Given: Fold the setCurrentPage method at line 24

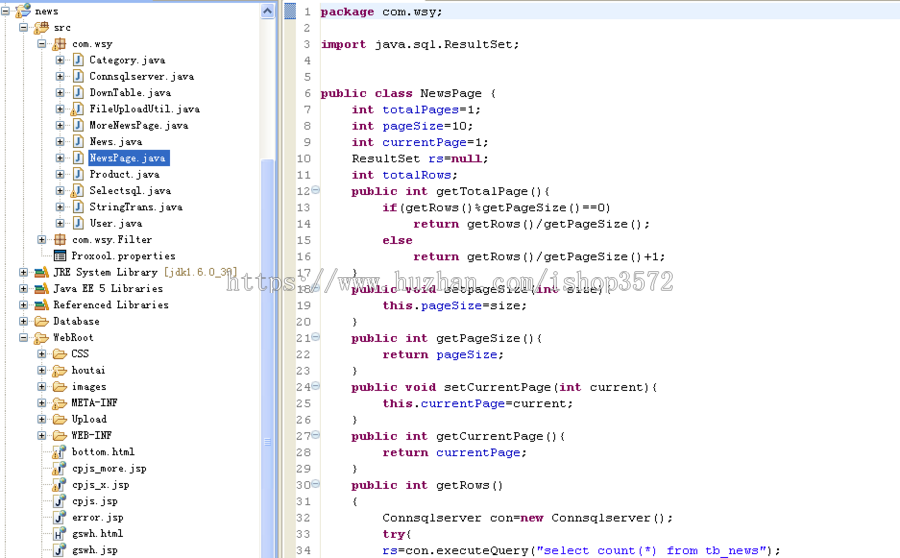Looking at the screenshot, I should 316,386.
